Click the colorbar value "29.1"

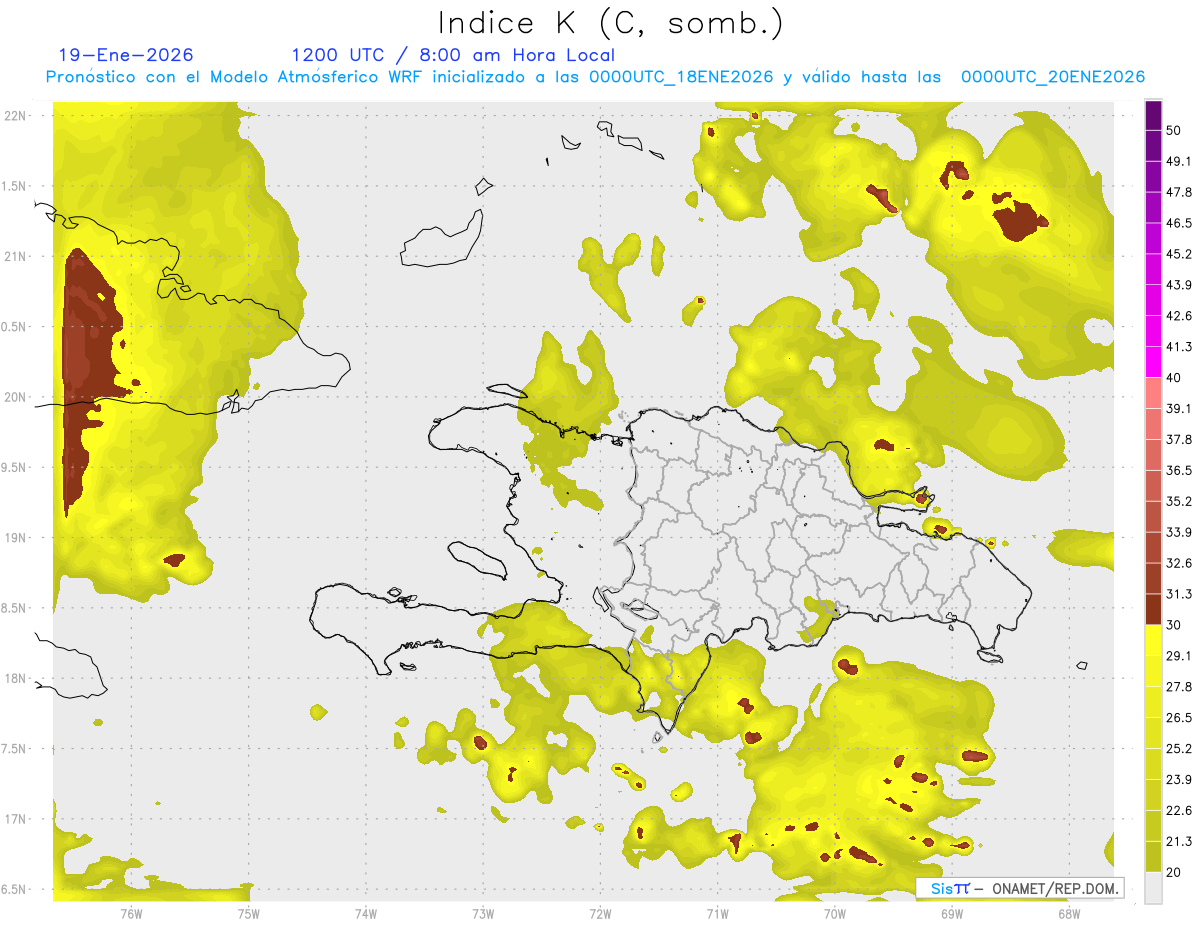point(1179,655)
